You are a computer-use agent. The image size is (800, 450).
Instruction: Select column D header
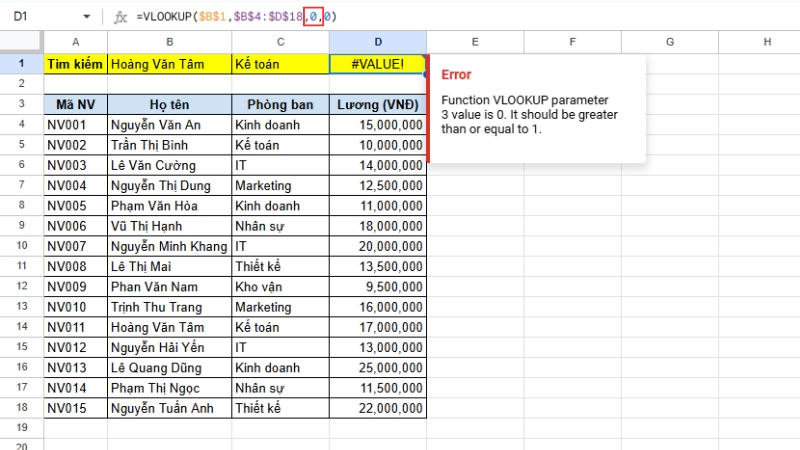377,42
